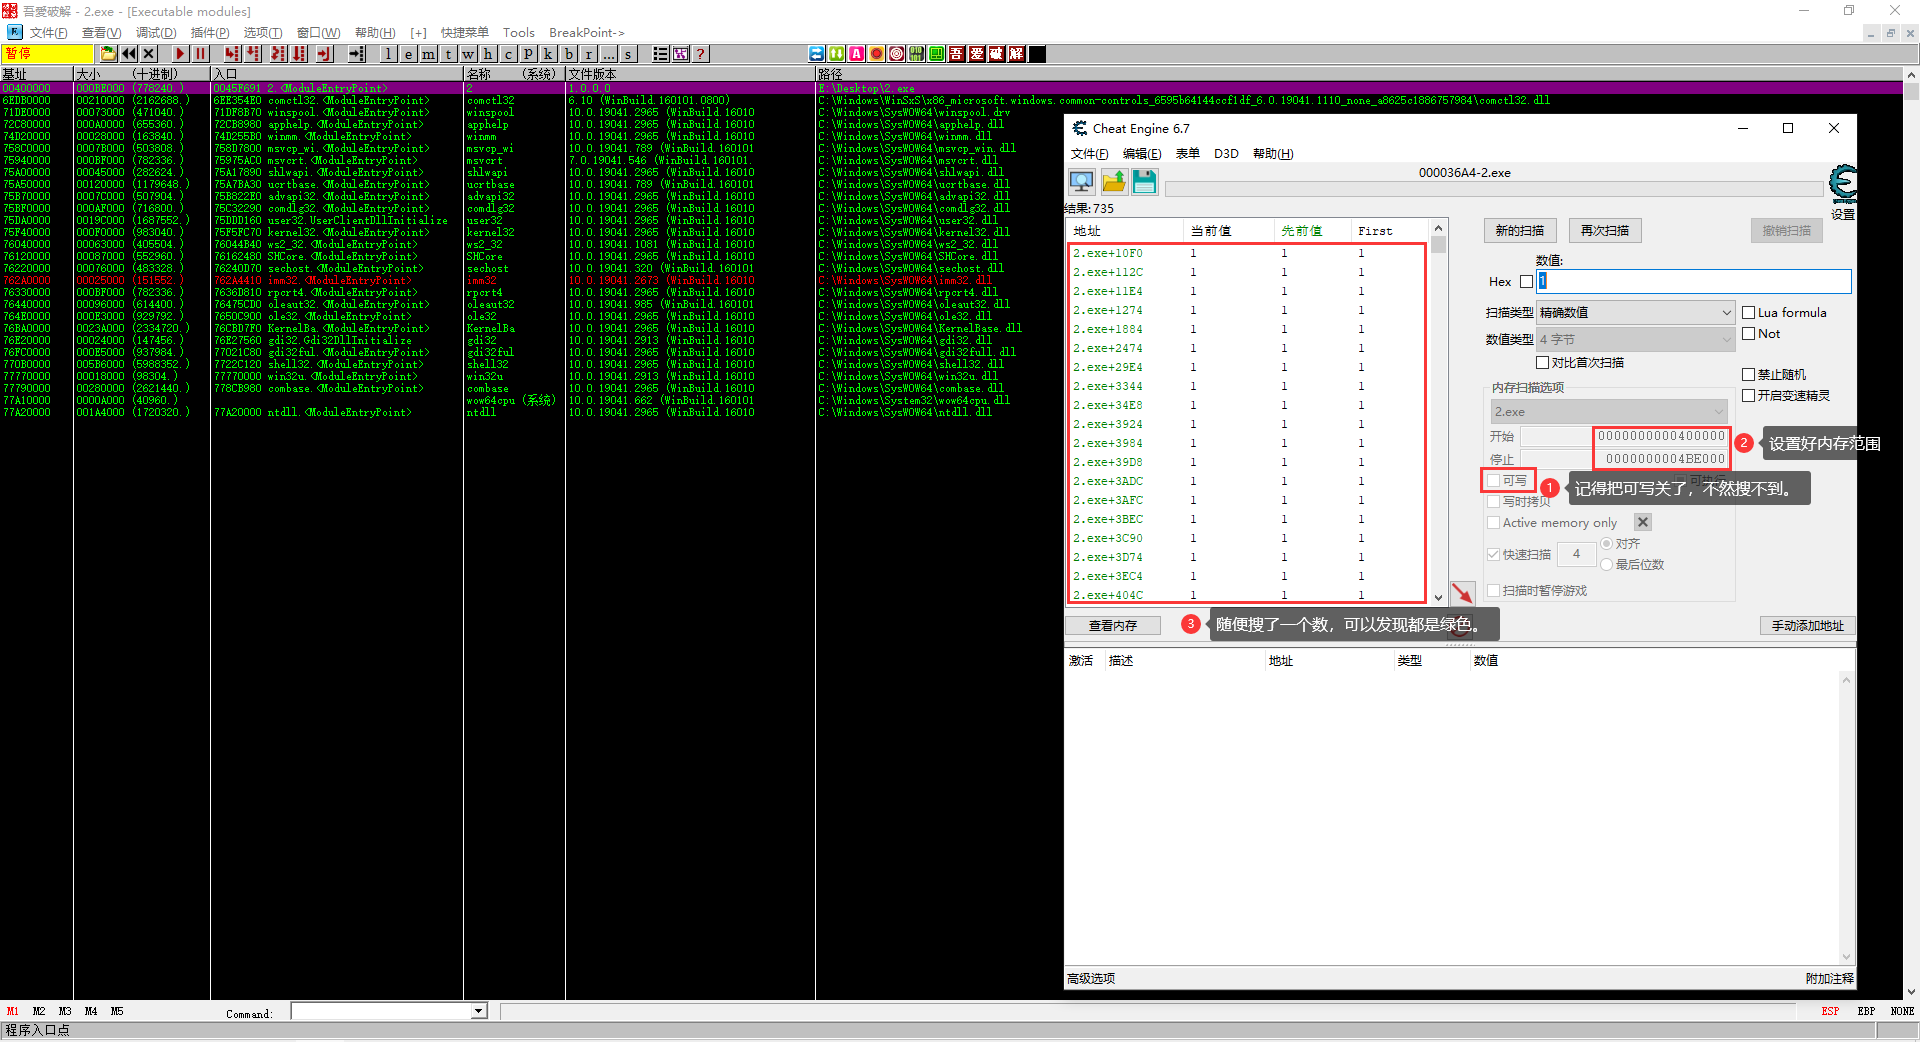This screenshot has width=1920, height=1042.
Task: Open the log window via 'l' button
Action: (x=388, y=54)
